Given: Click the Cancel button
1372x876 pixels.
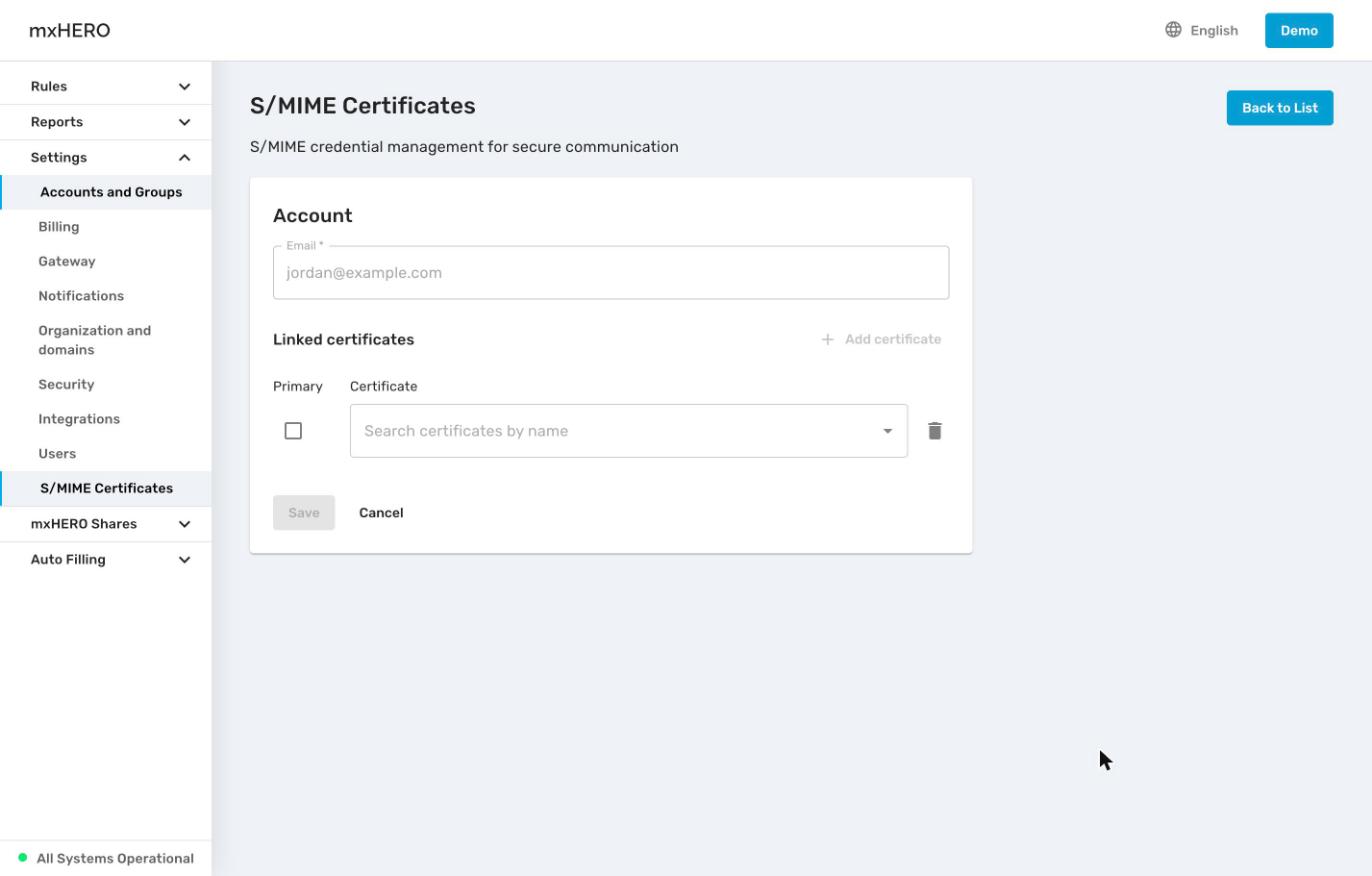Looking at the screenshot, I should tap(381, 513).
